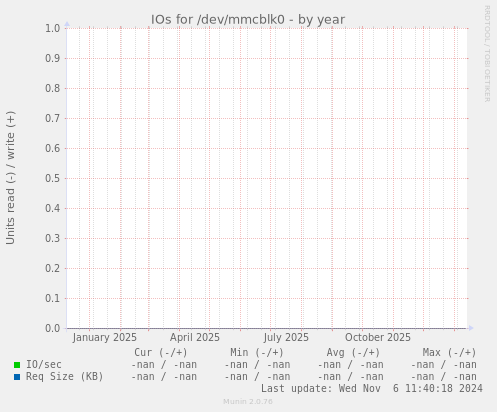Click the IO/sec Min '-nan / -nan' value
This screenshot has width=497, height=412.
(x=257, y=365)
